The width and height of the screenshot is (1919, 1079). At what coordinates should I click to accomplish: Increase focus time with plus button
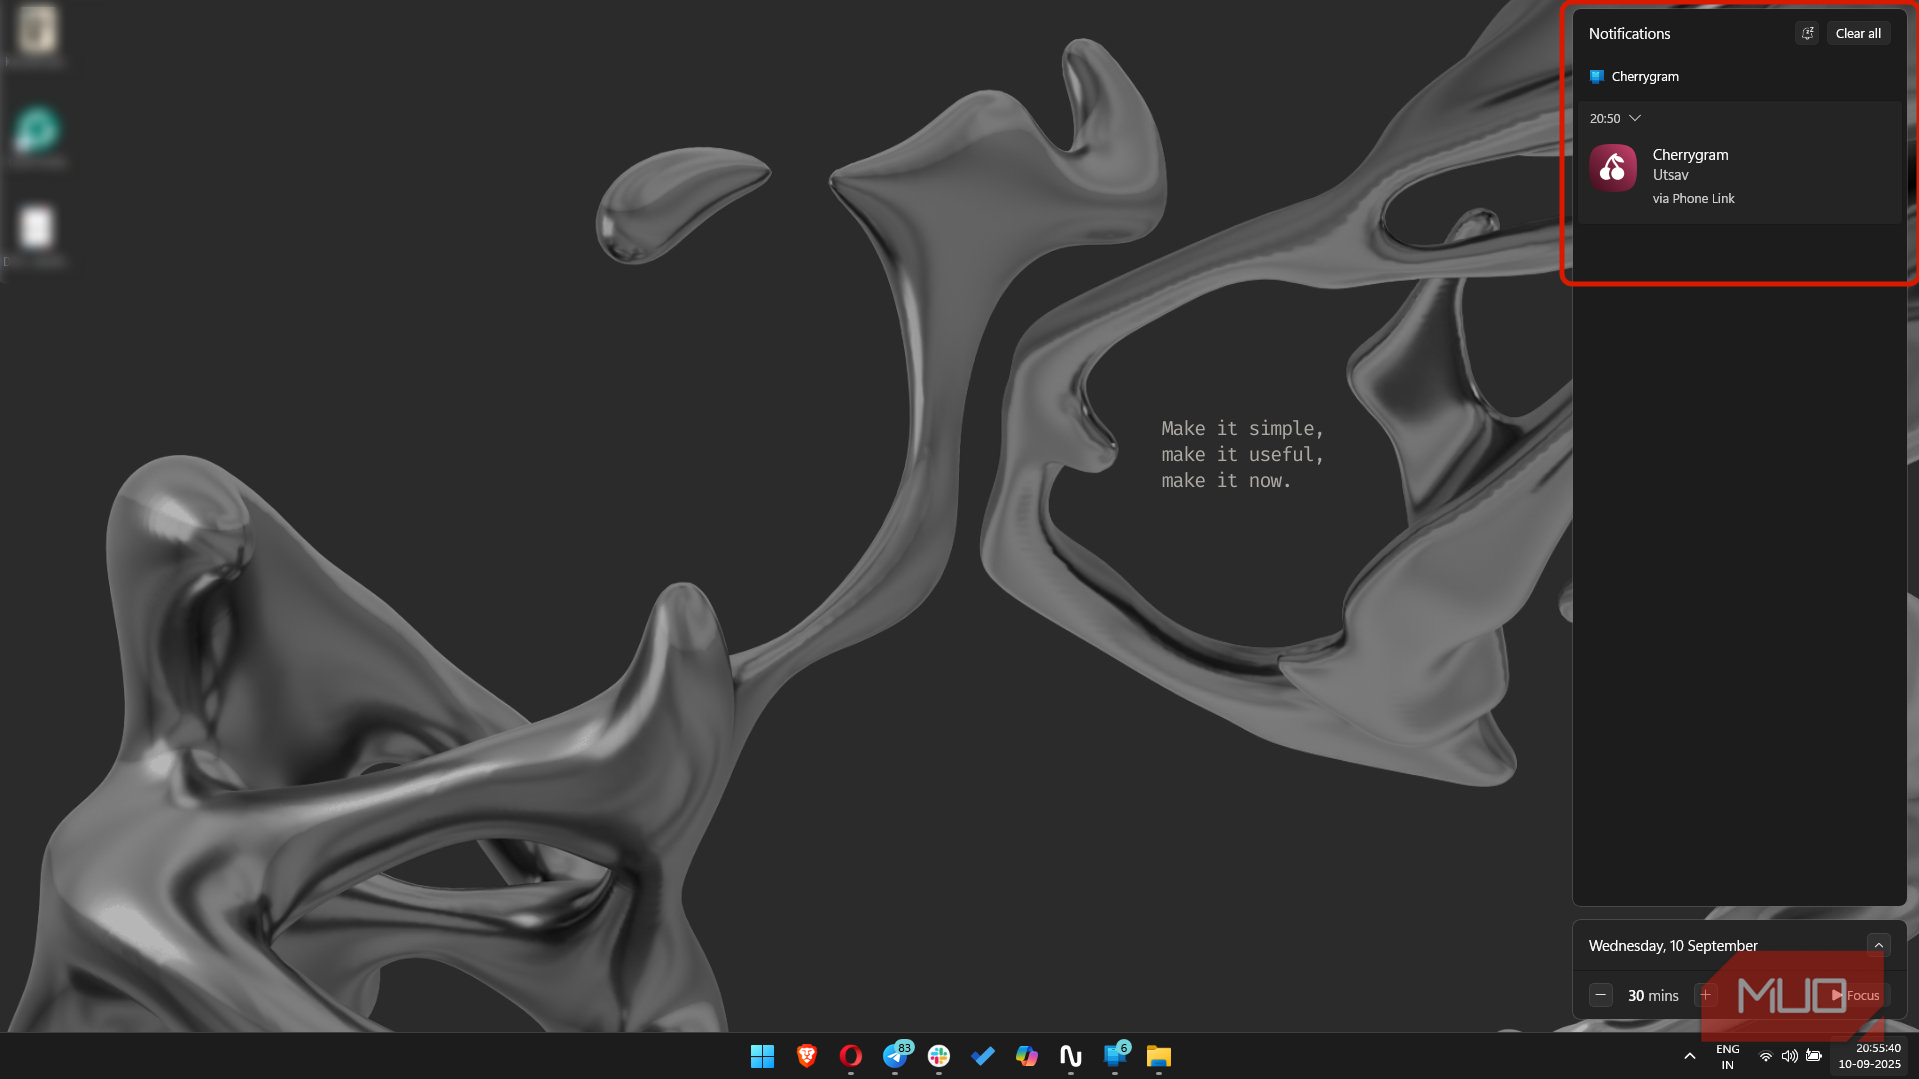click(x=1705, y=995)
